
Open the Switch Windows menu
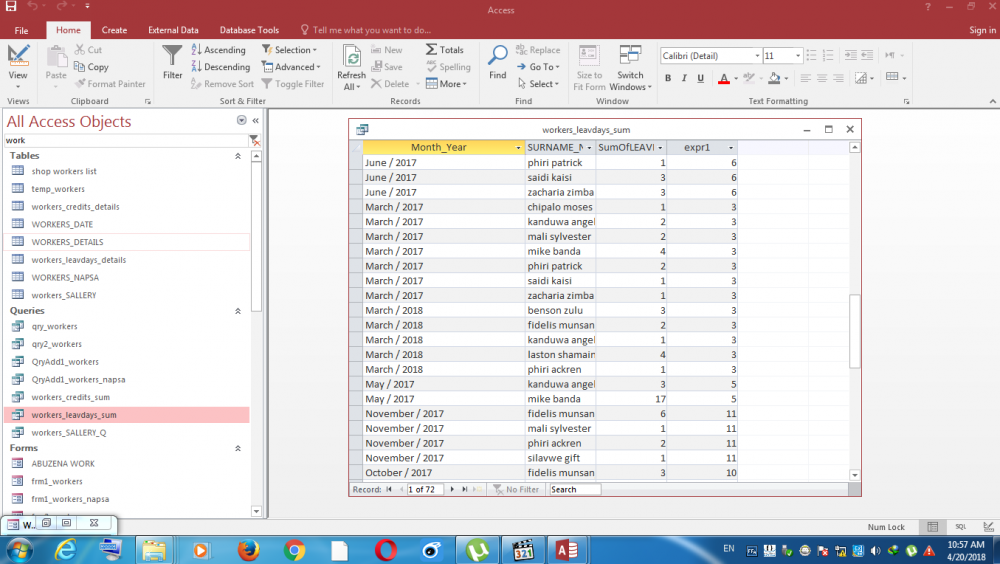tap(630, 66)
